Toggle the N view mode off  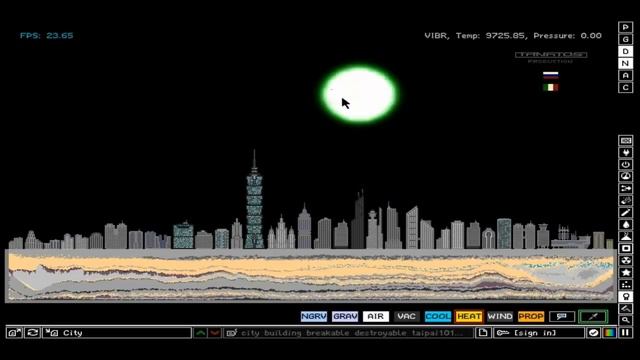point(625,63)
